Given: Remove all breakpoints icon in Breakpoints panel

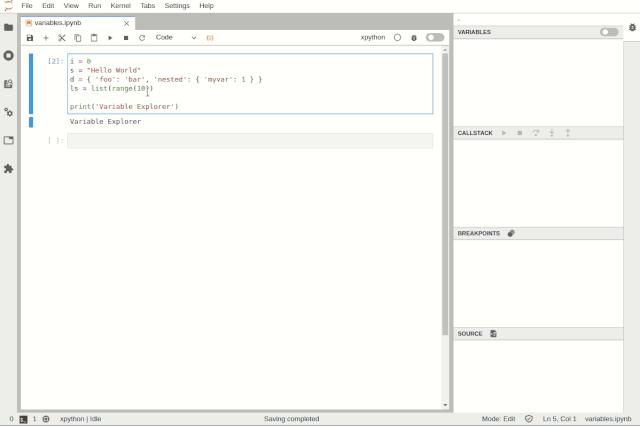Looking at the screenshot, I should coord(511,233).
